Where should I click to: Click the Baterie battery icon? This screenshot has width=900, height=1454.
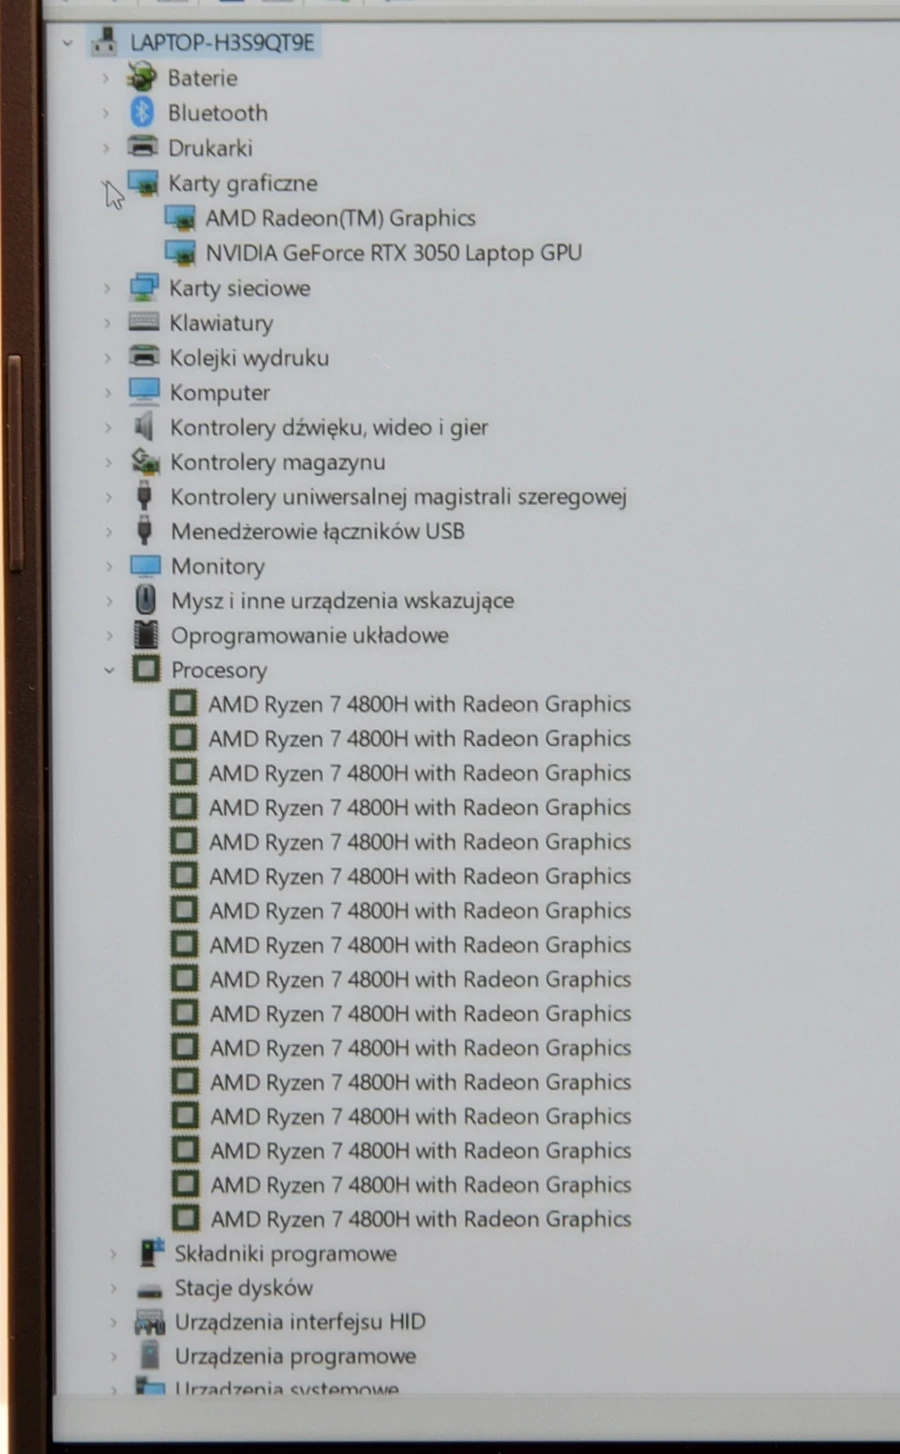click(142, 77)
